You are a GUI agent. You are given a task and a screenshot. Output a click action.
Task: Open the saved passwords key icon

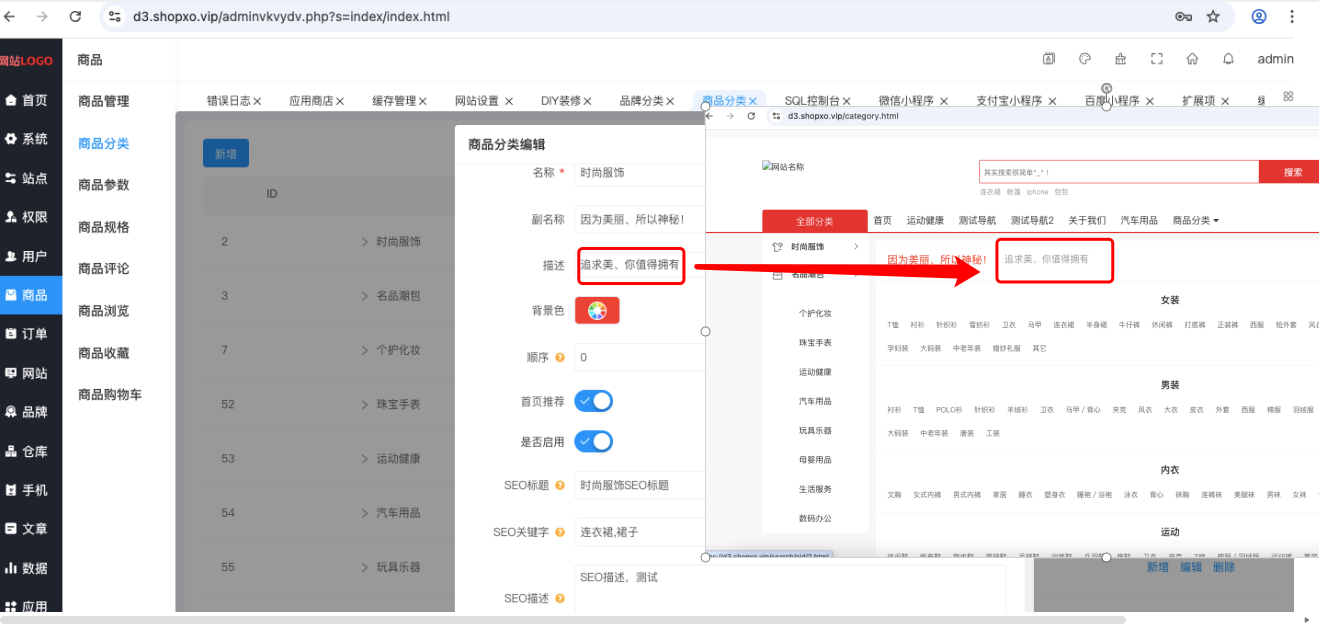click(1183, 17)
